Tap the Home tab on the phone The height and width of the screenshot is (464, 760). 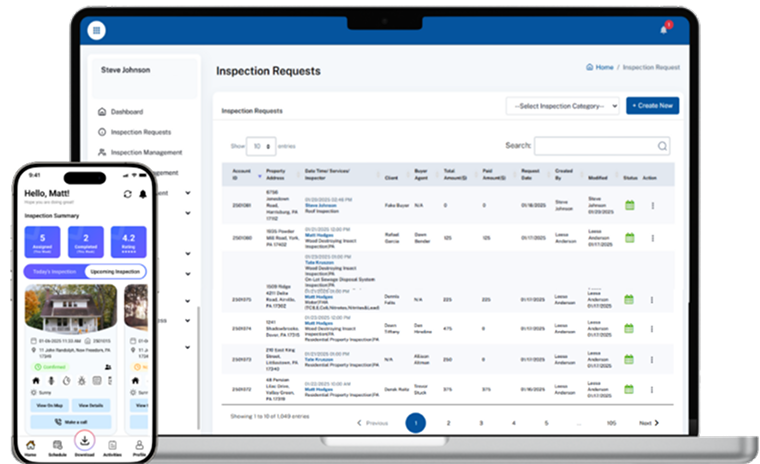coord(31,448)
